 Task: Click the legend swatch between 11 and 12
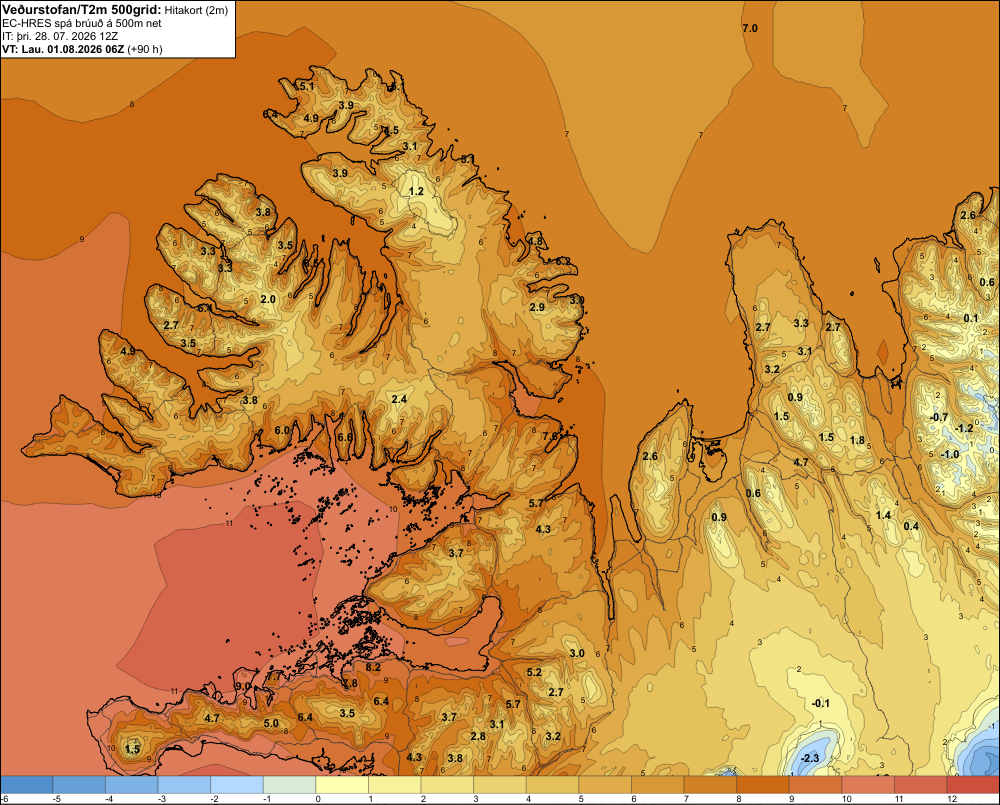click(921, 785)
